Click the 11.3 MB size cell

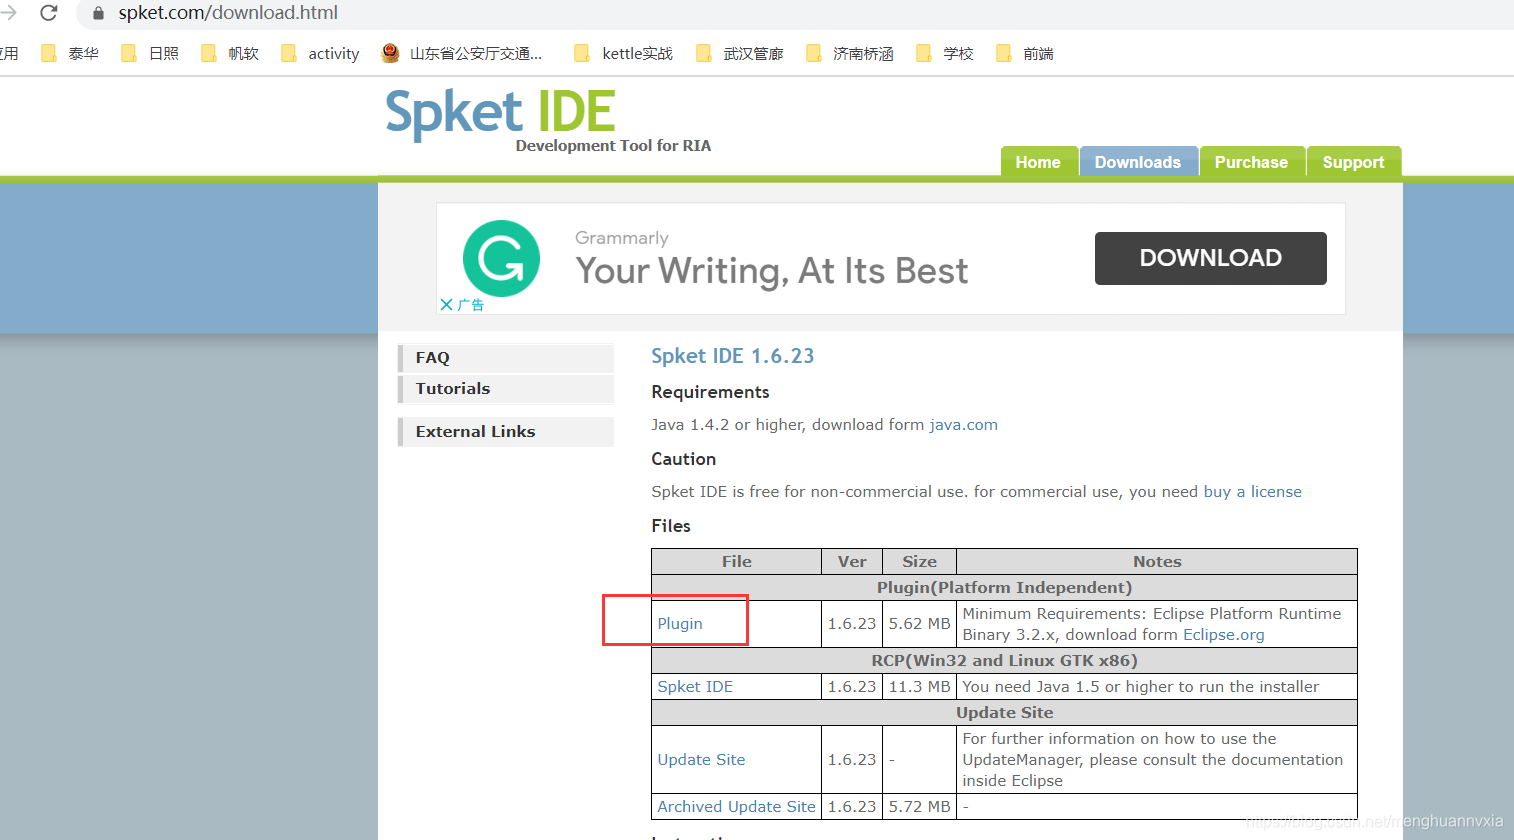coord(919,686)
